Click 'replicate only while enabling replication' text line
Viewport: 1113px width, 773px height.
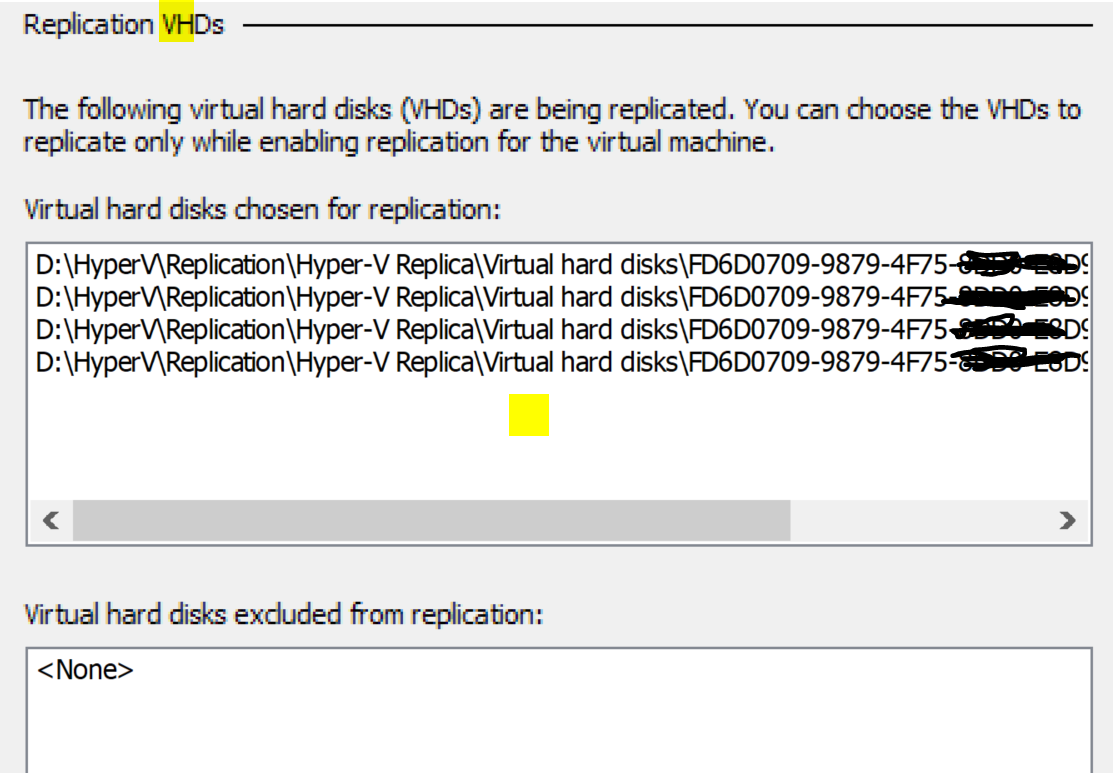399,143
